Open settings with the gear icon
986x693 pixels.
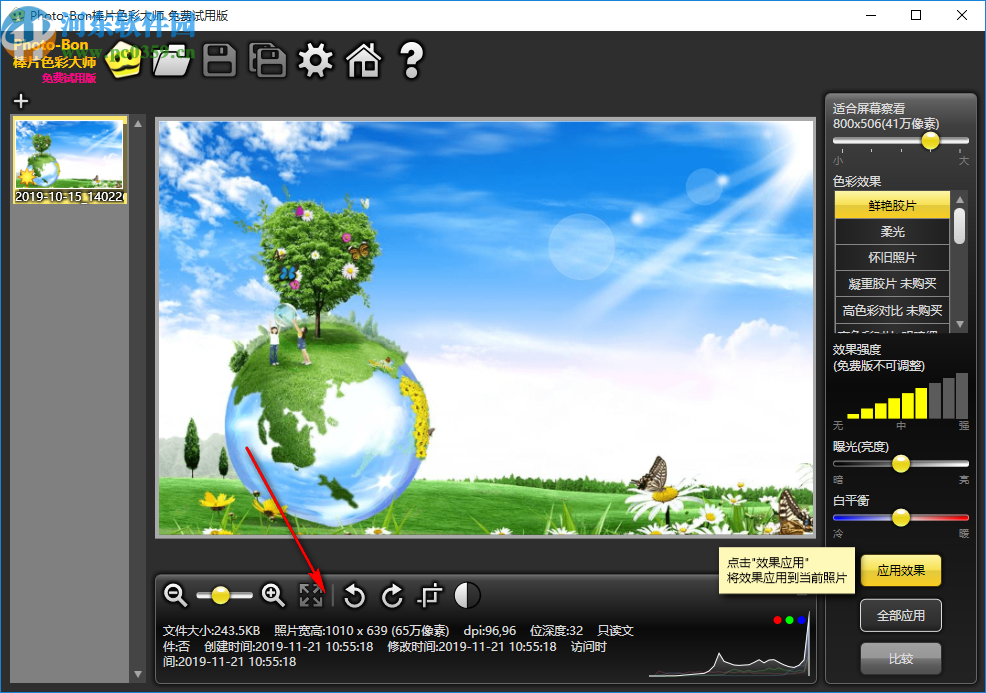315,60
